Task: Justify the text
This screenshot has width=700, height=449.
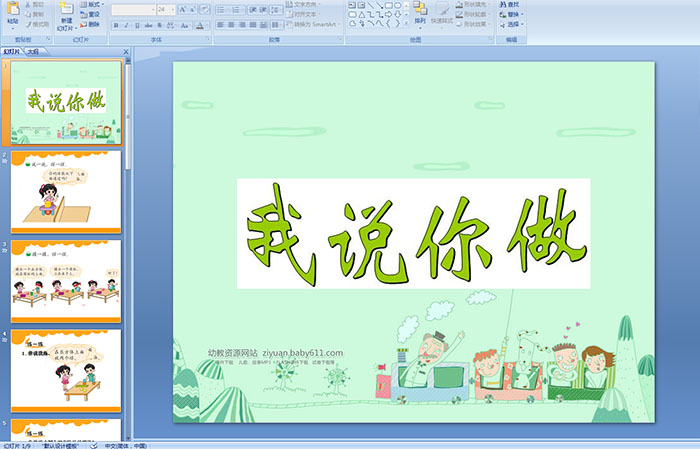Action: click(253, 25)
